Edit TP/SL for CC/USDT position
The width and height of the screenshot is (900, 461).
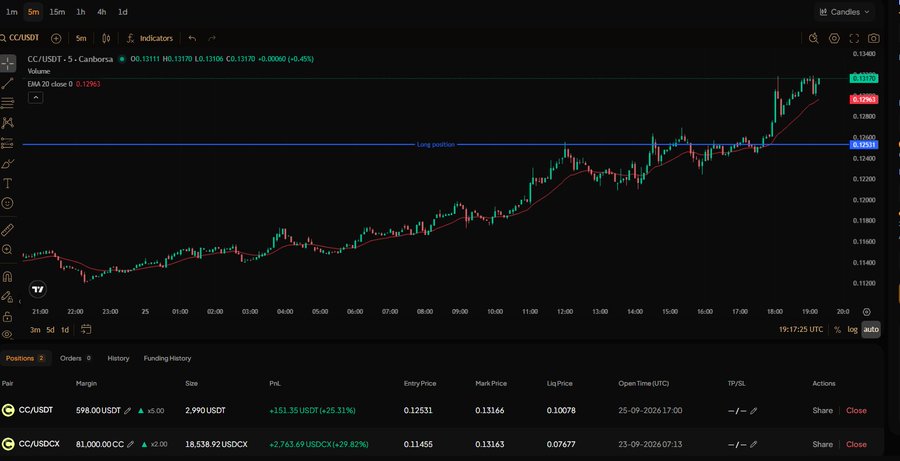tap(754, 410)
